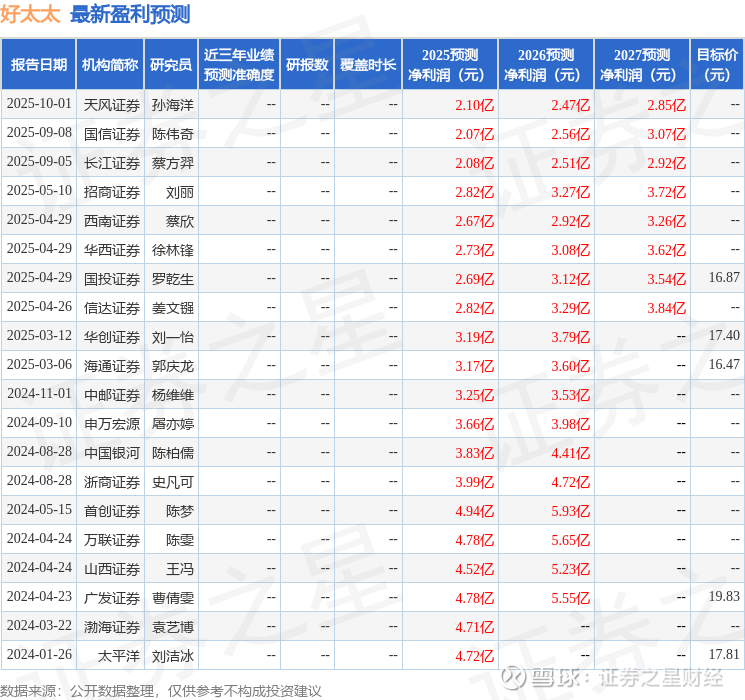The height and width of the screenshot is (700, 745).
Task: Select the 2025预测净利润 column header
Action: click(x=450, y=65)
